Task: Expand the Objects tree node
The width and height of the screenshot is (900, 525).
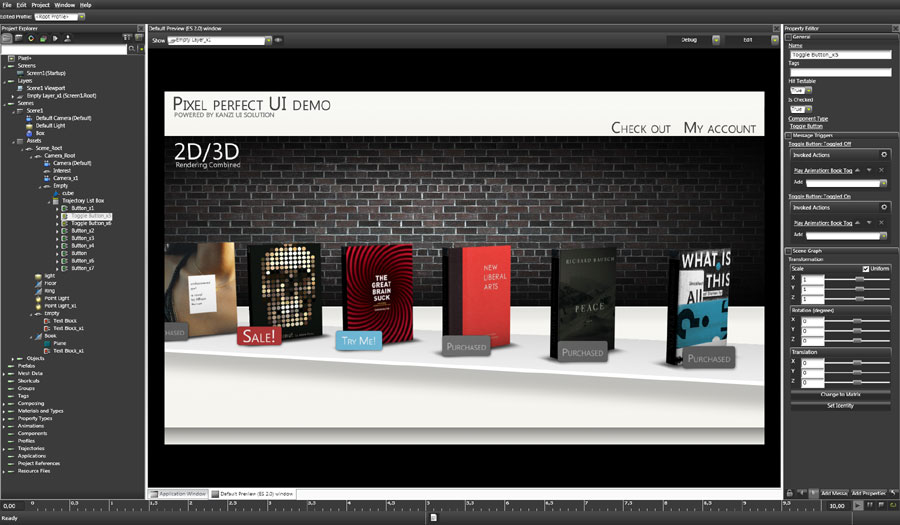Action: (x=13, y=359)
